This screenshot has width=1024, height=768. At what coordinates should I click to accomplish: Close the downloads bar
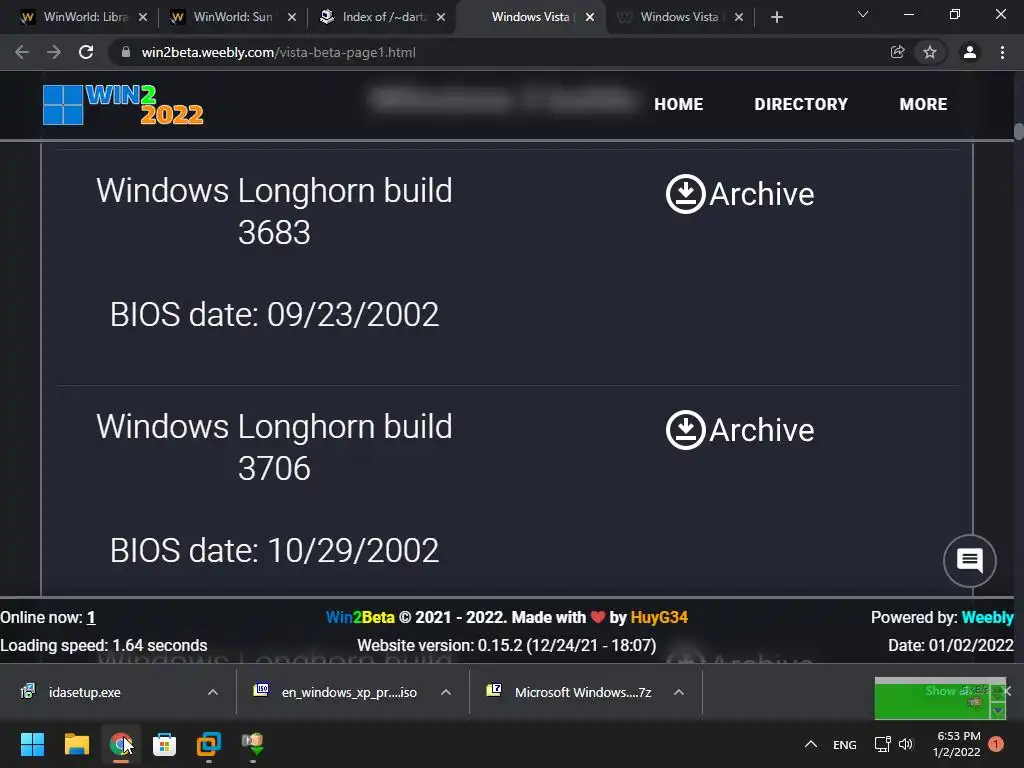pyautogui.click(x=1006, y=690)
